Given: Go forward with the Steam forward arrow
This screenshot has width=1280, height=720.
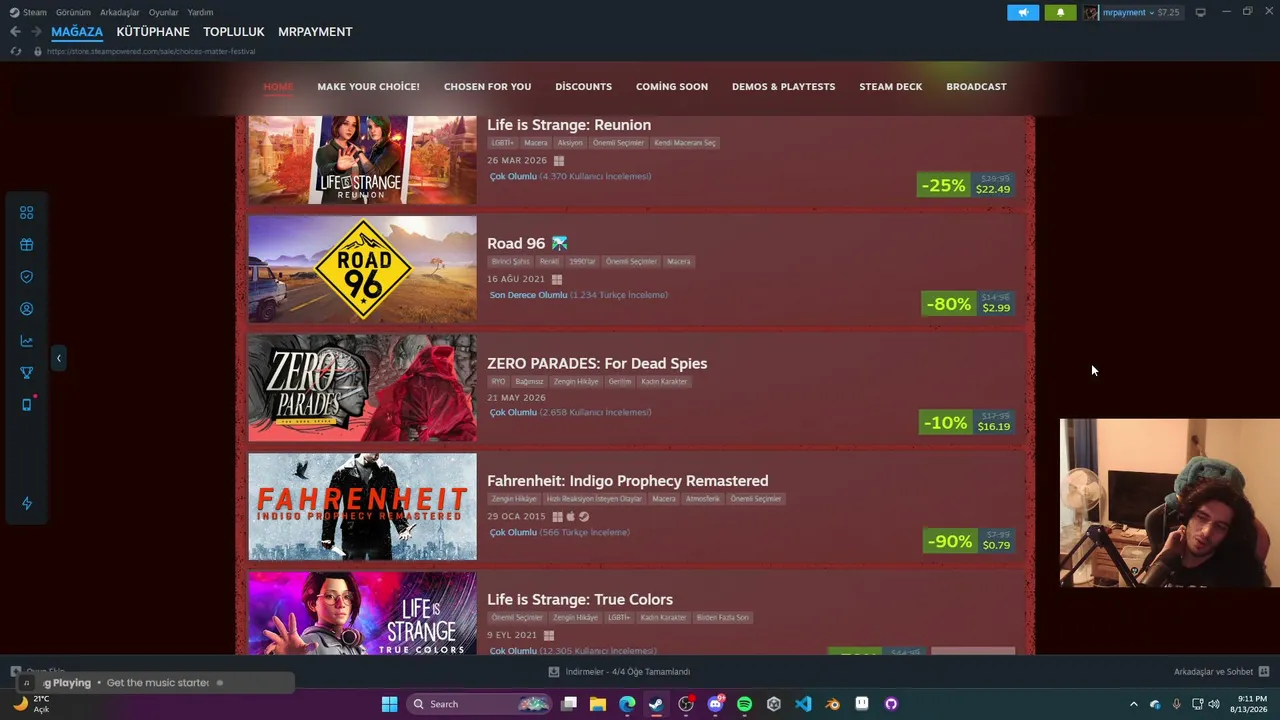Looking at the screenshot, I should (x=36, y=32).
